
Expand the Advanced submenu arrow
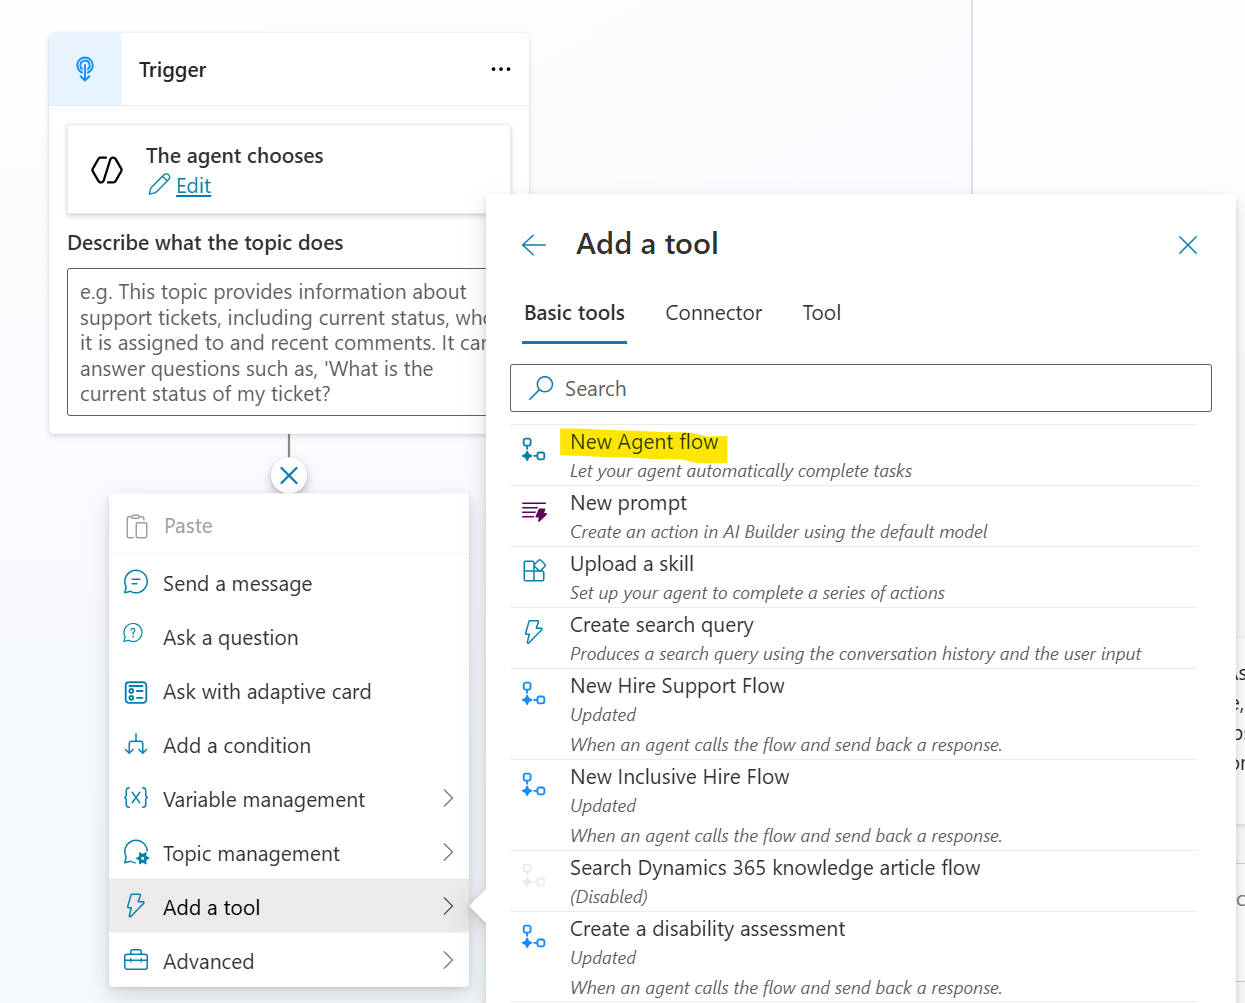(x=448, y=961)
